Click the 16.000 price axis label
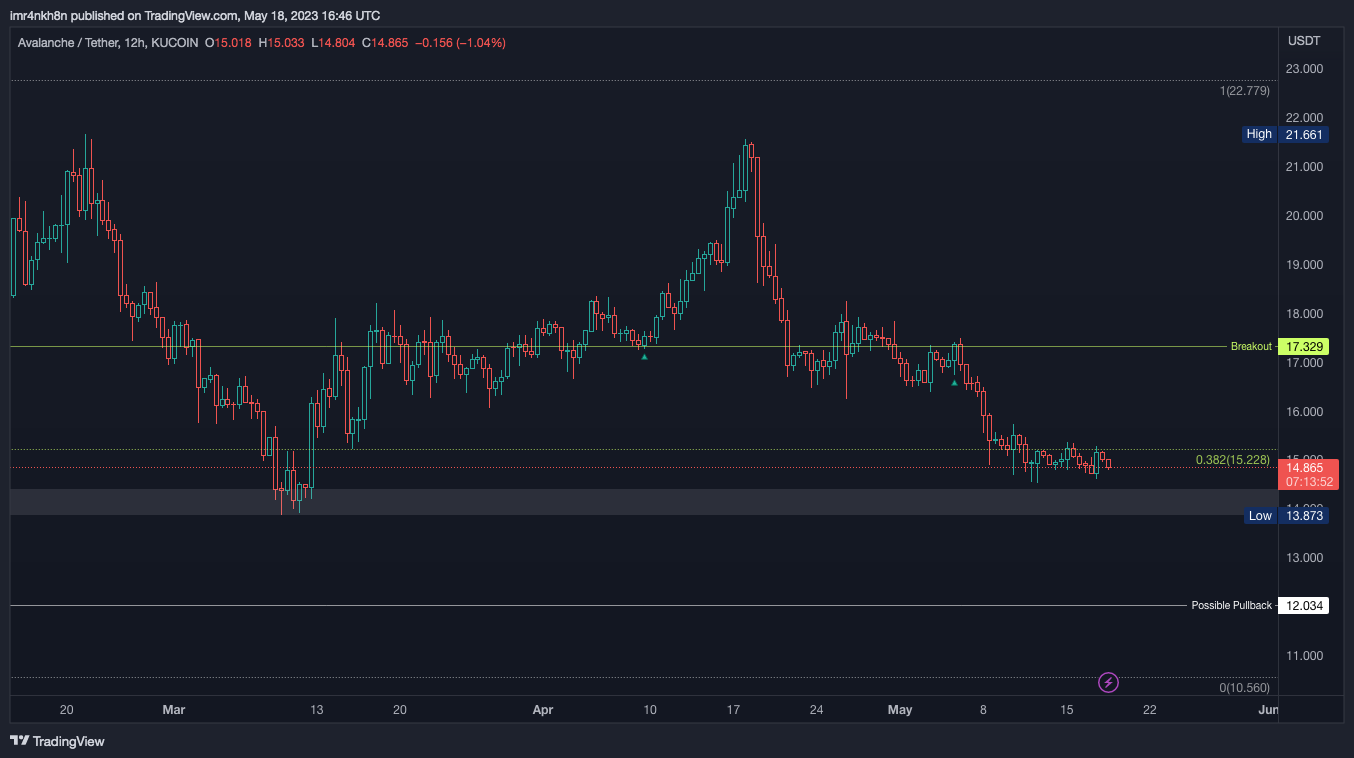The image size is (1354, 758). (1305, 412)
